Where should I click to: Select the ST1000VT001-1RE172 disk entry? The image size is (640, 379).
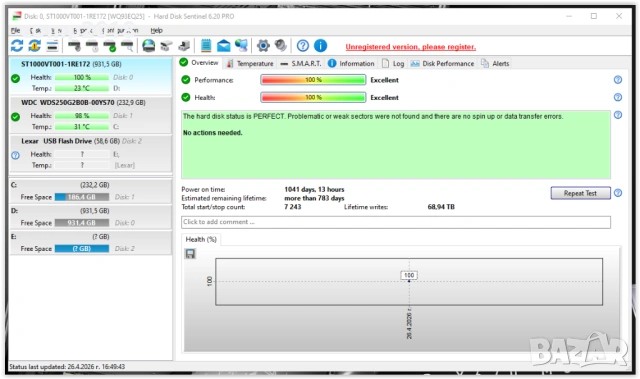click(91, 76)
